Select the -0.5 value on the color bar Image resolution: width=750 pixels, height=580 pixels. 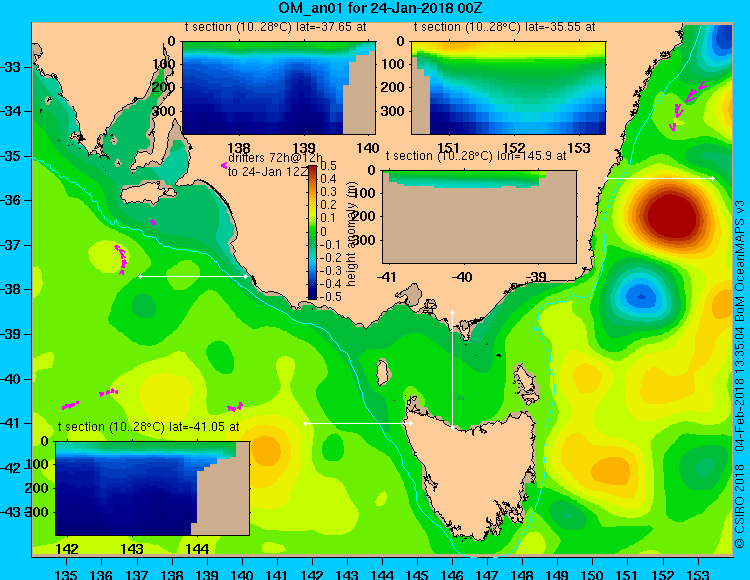click(x=331, y=296)
